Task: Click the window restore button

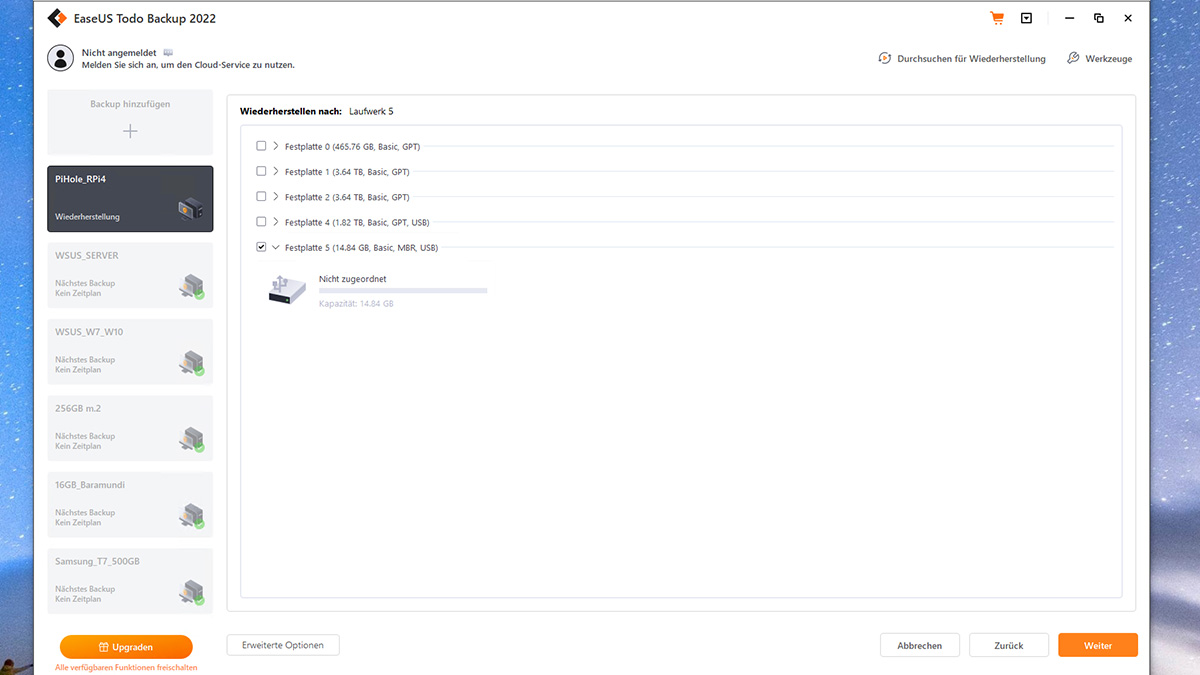Action: click(x=1099, y=18)
